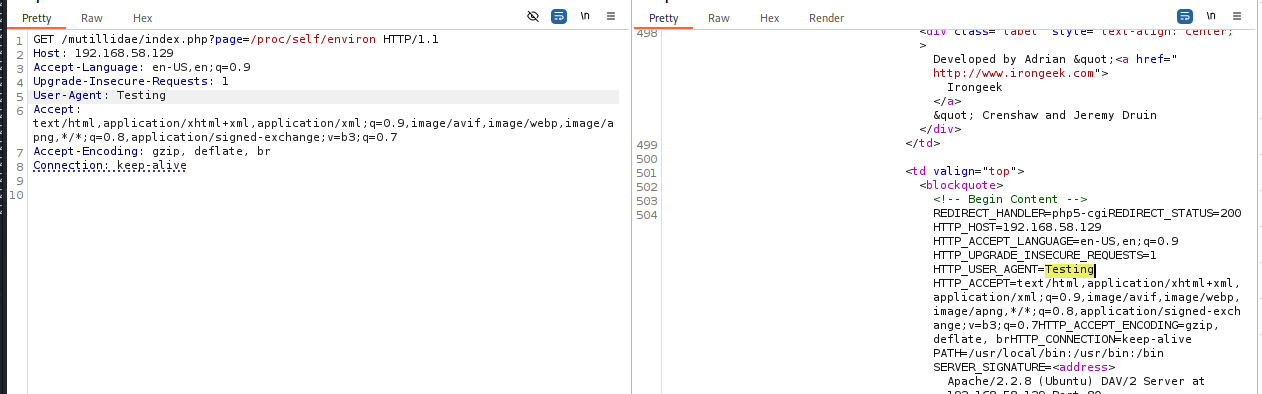Open response panel hamburger options menu

click(x=1236, y=17)
